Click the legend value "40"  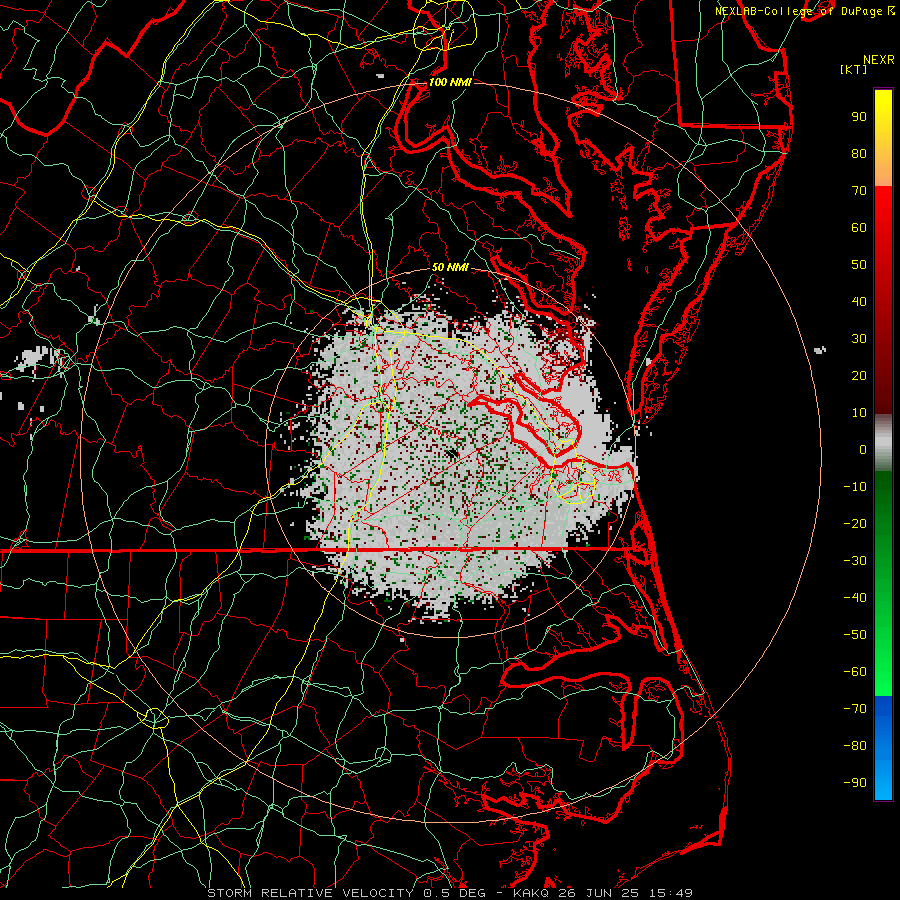(859, 302)
